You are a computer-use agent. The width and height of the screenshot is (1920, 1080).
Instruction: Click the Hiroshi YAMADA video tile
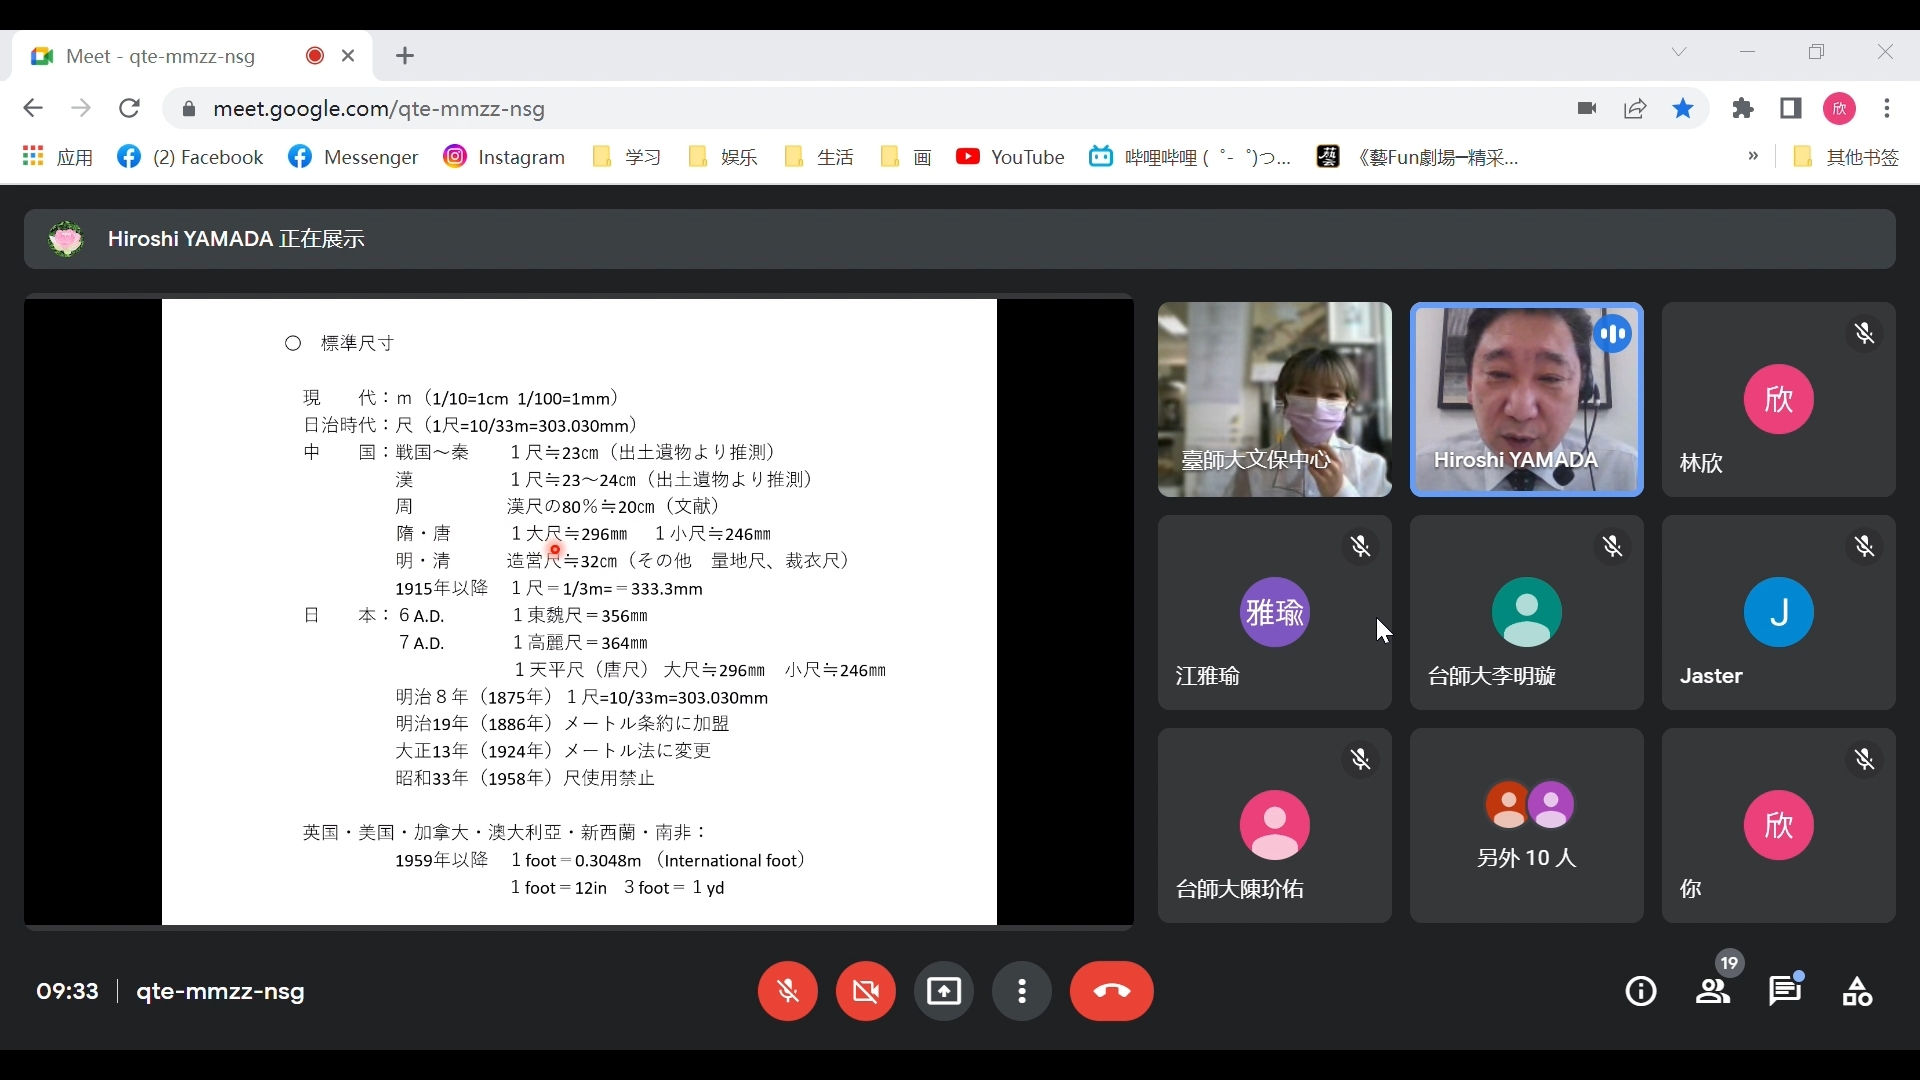(x=1526, y=400)
